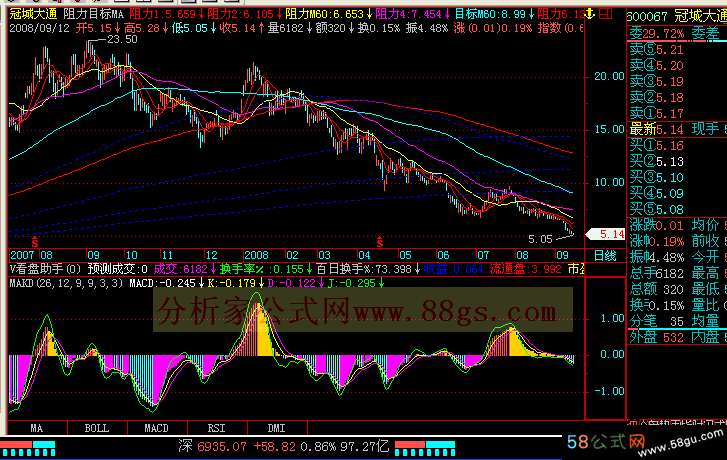Click the 5.05 low price label

point(541,239)
